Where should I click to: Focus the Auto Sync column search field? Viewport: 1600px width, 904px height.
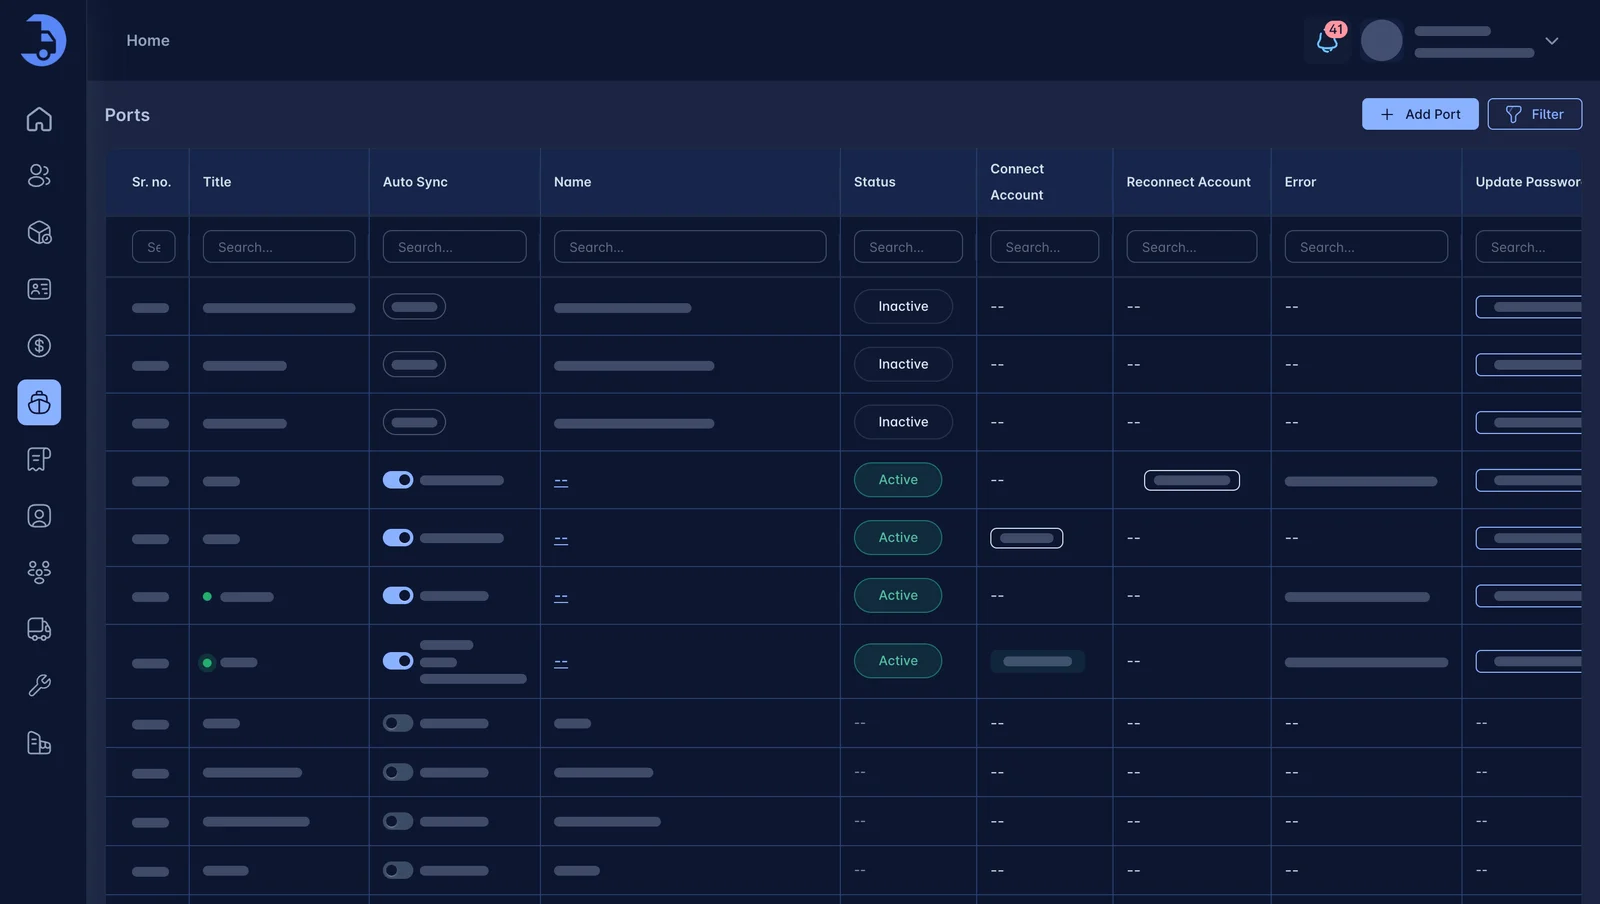(x=455, y=247)
